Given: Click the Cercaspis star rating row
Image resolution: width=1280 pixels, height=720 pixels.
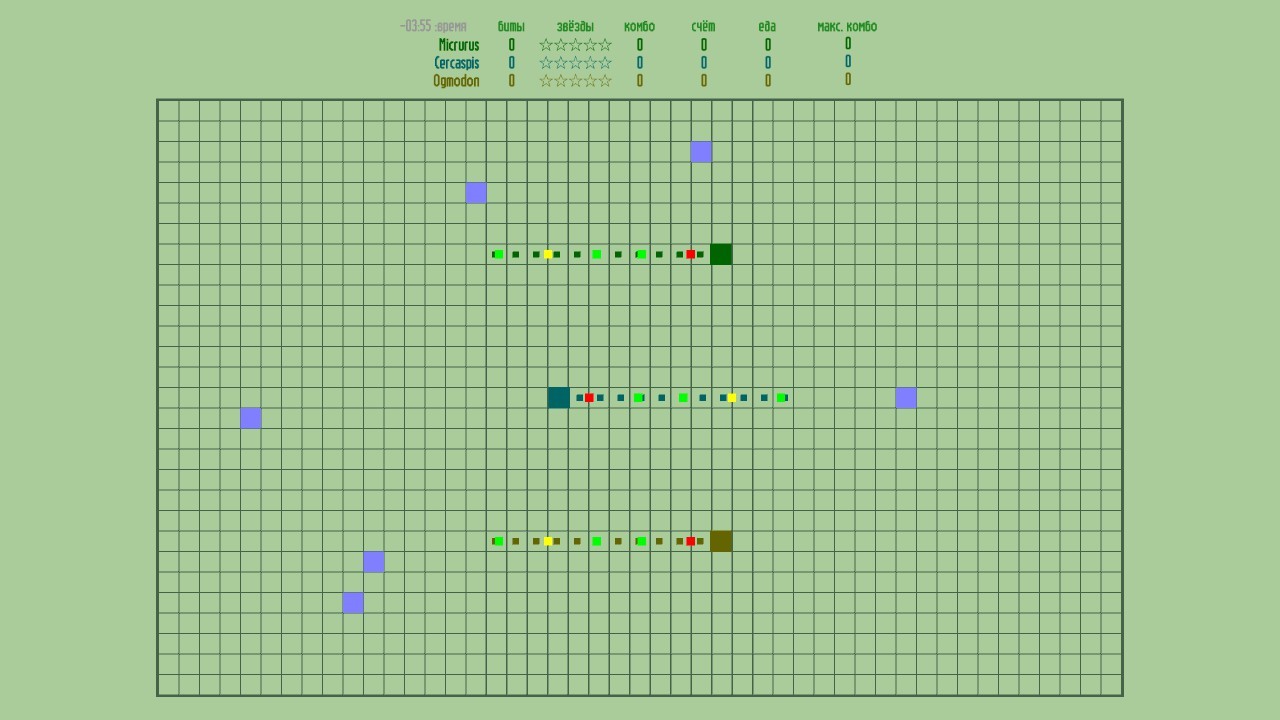Looking at the screenshot, I should [x=575, y=63].
